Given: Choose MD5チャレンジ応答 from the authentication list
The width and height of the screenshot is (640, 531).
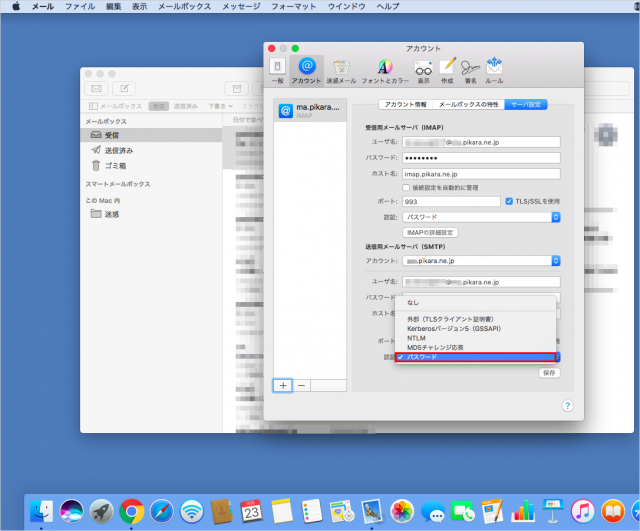Looking at the screenshot, I should (436, 347).
